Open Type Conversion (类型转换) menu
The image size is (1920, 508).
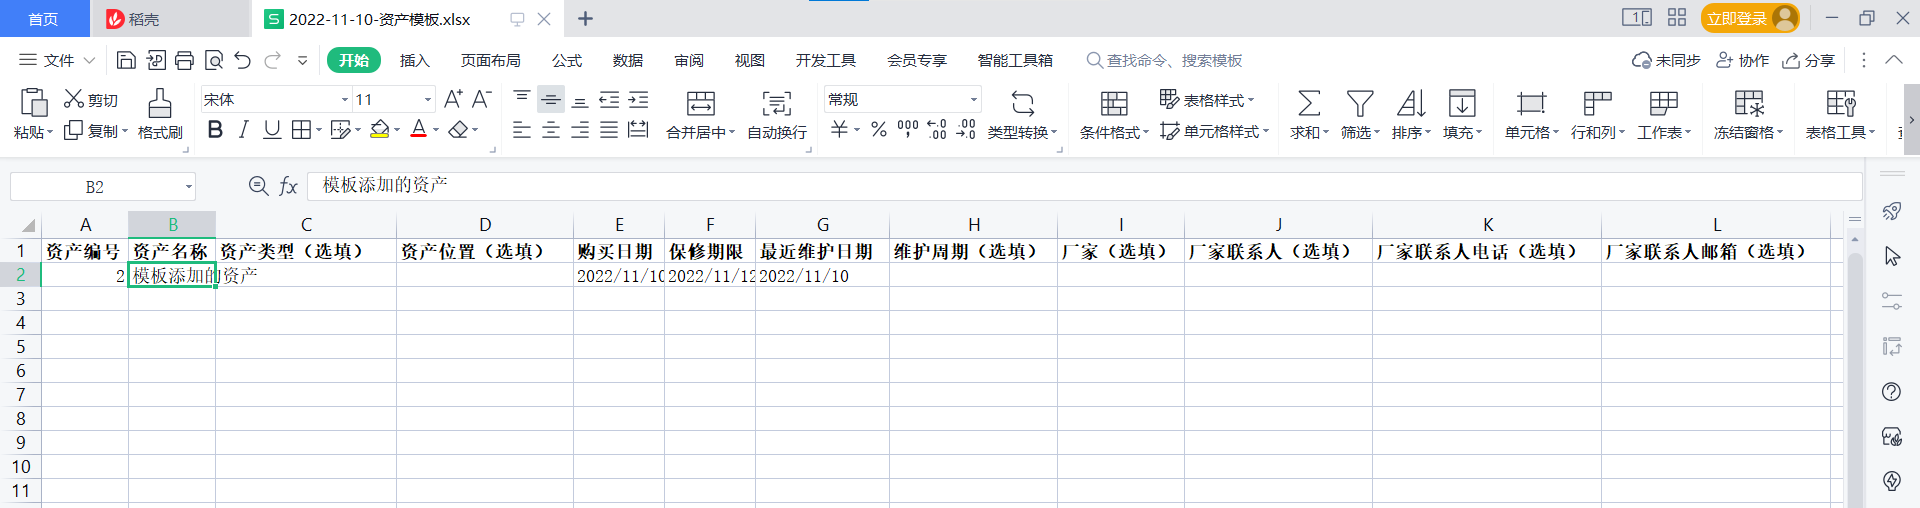tap(1022, 115)
